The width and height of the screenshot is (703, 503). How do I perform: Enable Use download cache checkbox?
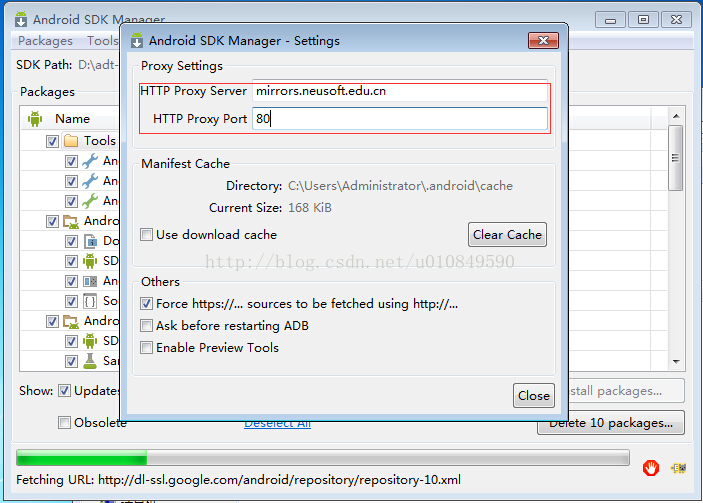[x=146, y=234]
